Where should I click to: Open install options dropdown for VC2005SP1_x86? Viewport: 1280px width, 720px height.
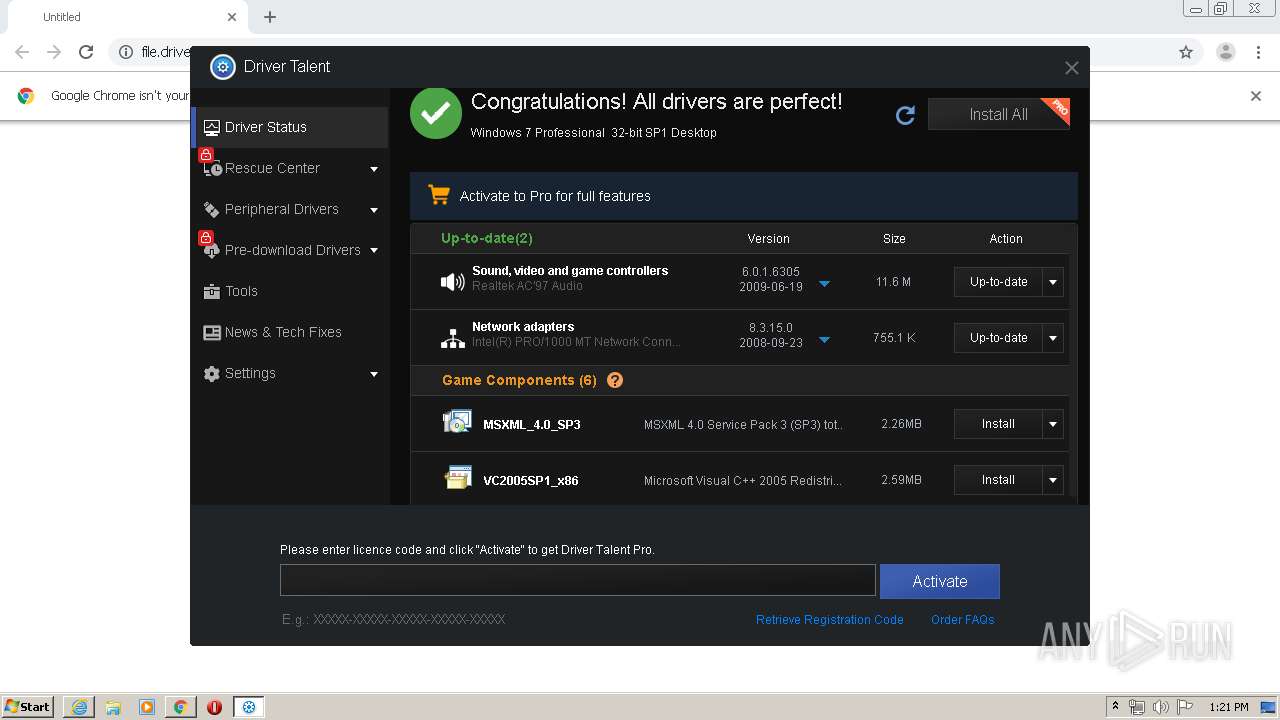click(1053, 480)
